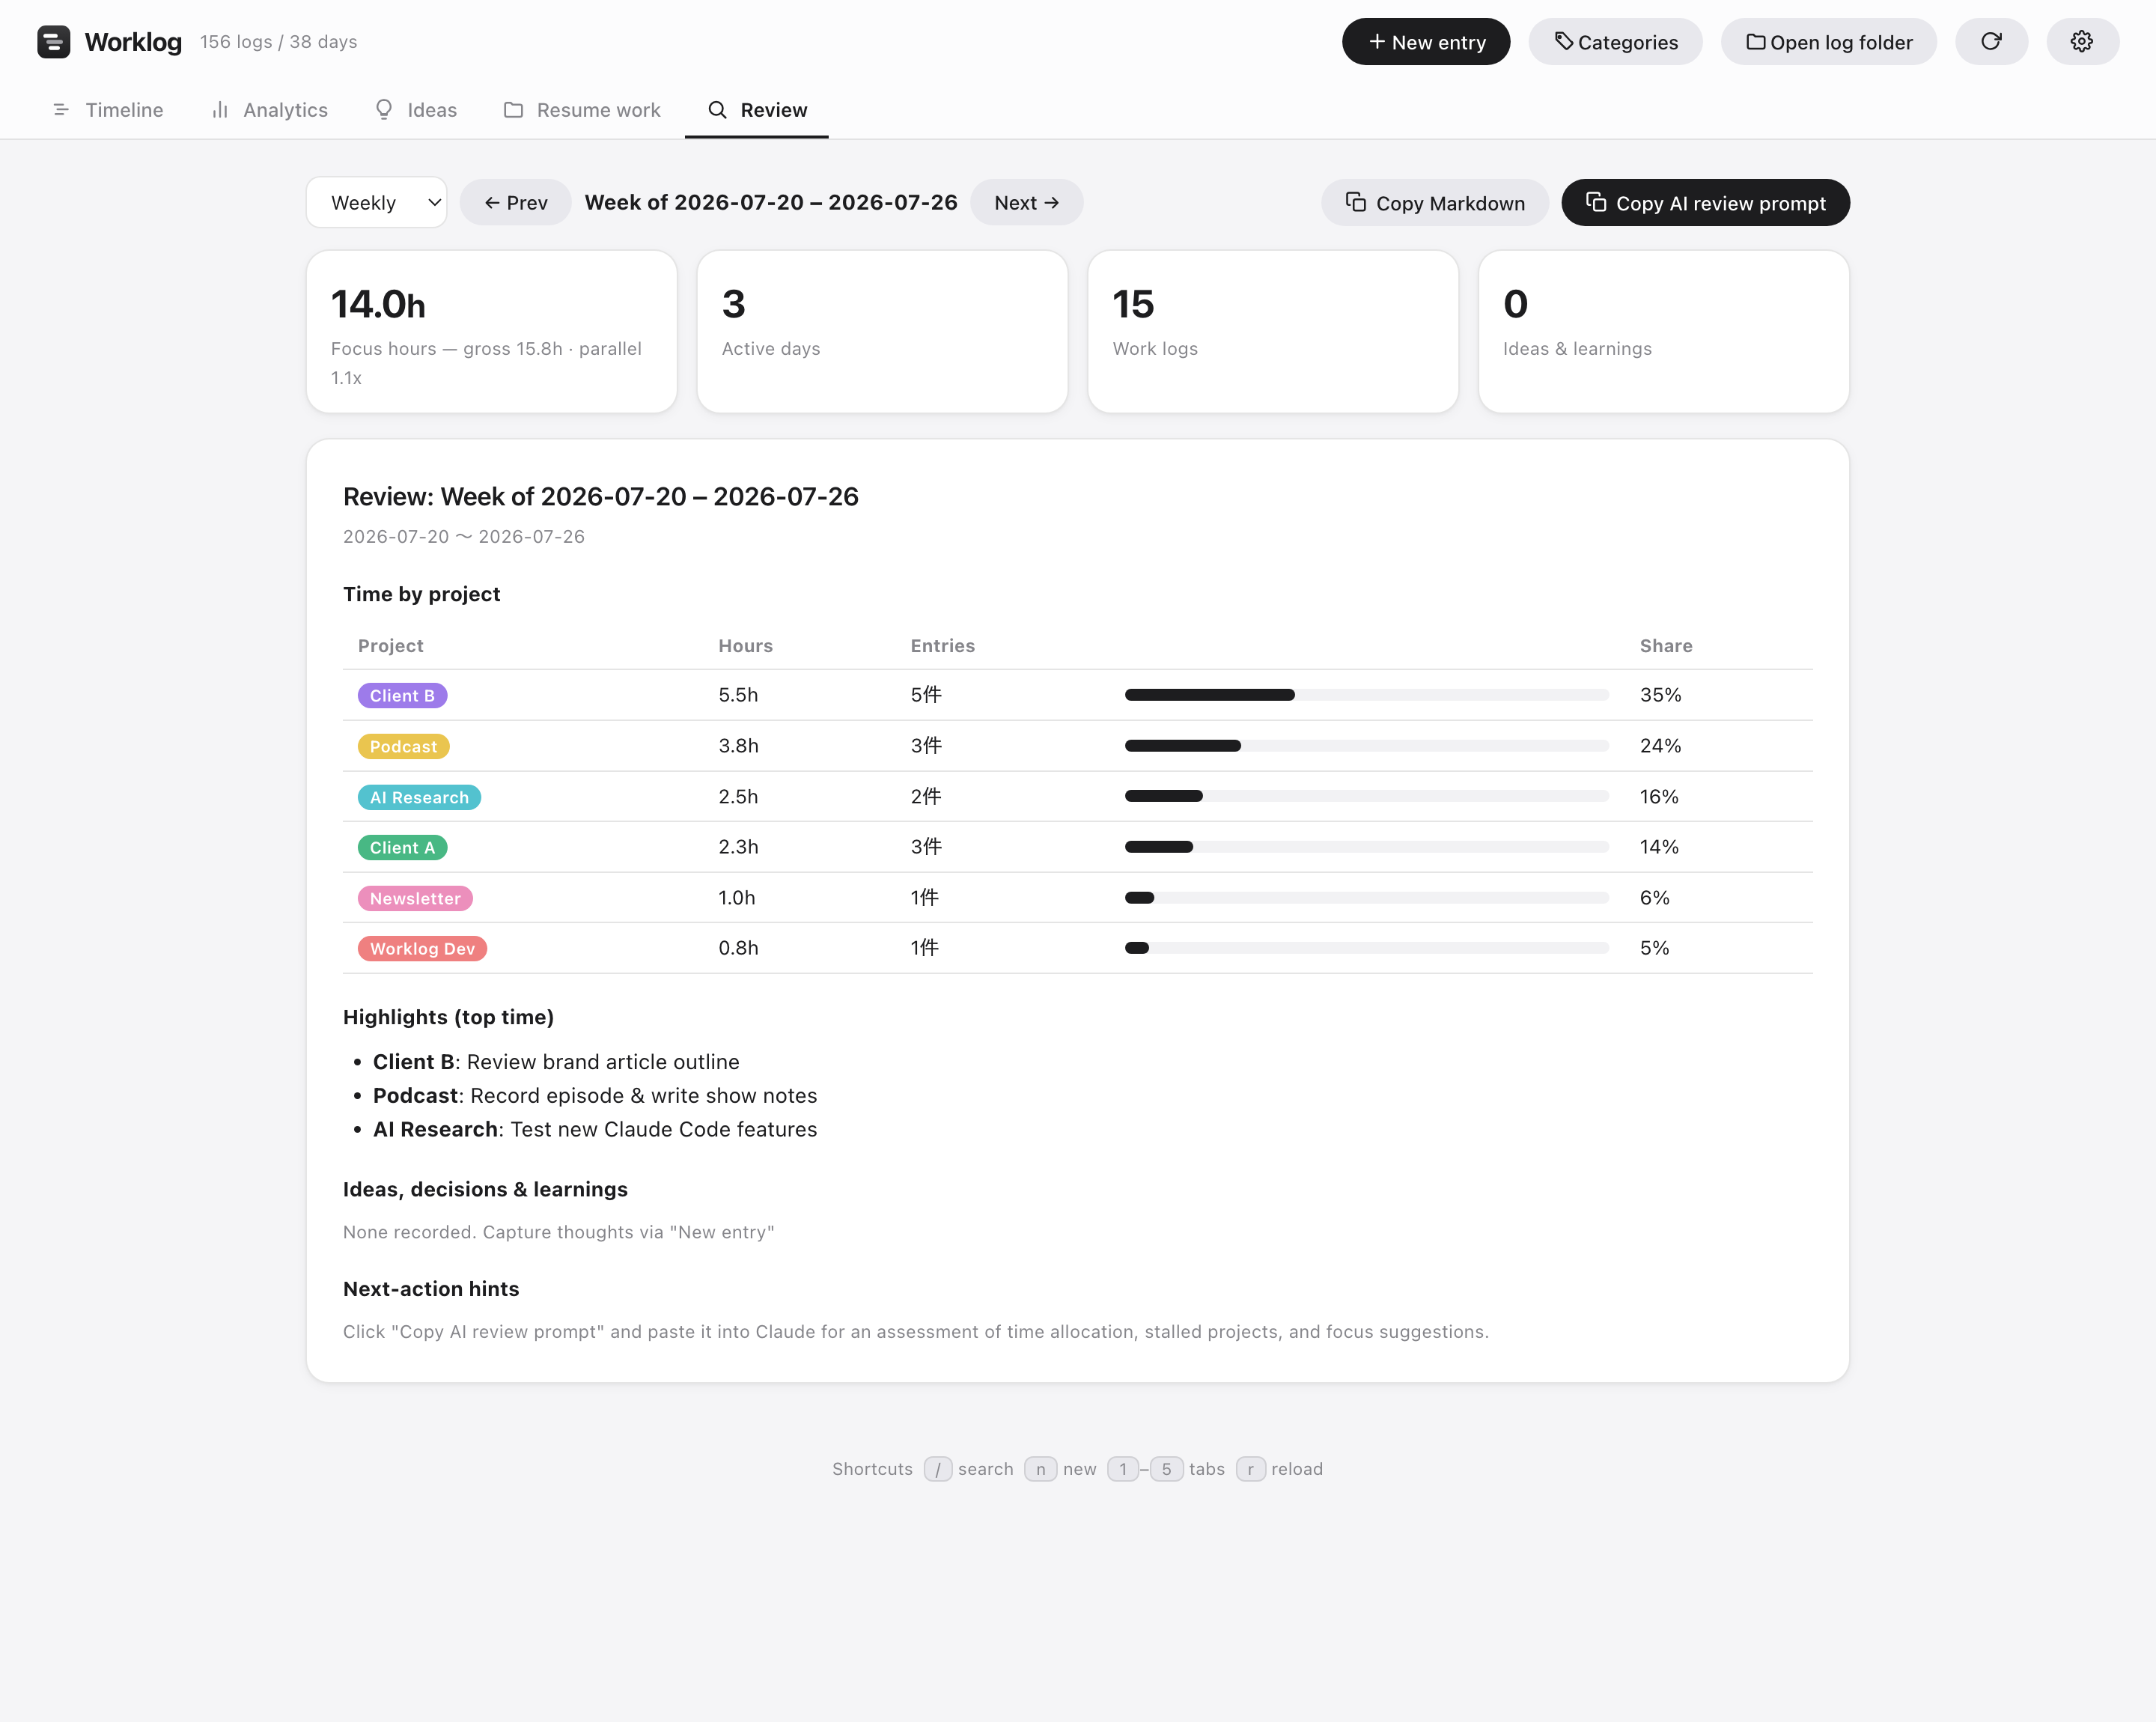This screenshot has width=2156, height=1722.
Task: Click highlight 'Test new Claude Code features'
Action: tap(663, 1130)
